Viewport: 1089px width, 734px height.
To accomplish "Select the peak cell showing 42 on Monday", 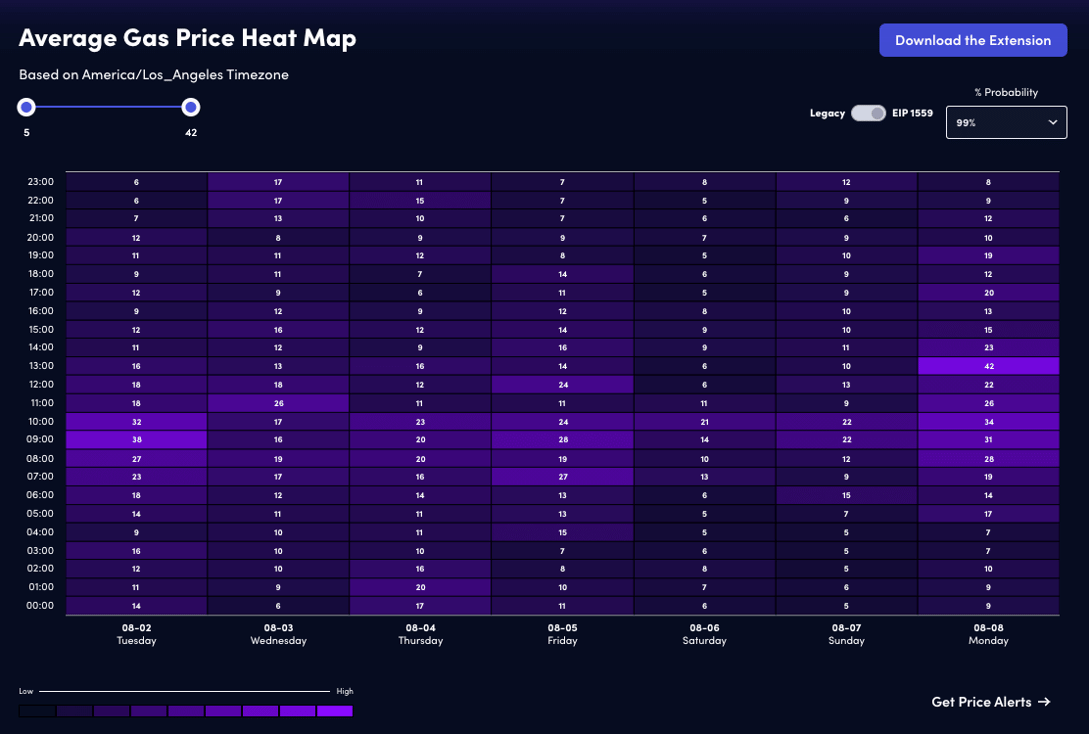I will click(988, 366).
